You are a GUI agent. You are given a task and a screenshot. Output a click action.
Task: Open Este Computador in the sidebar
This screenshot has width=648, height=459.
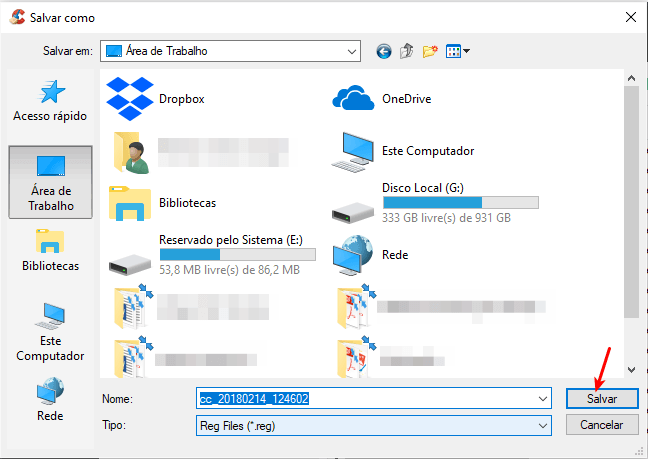[50, 332]
